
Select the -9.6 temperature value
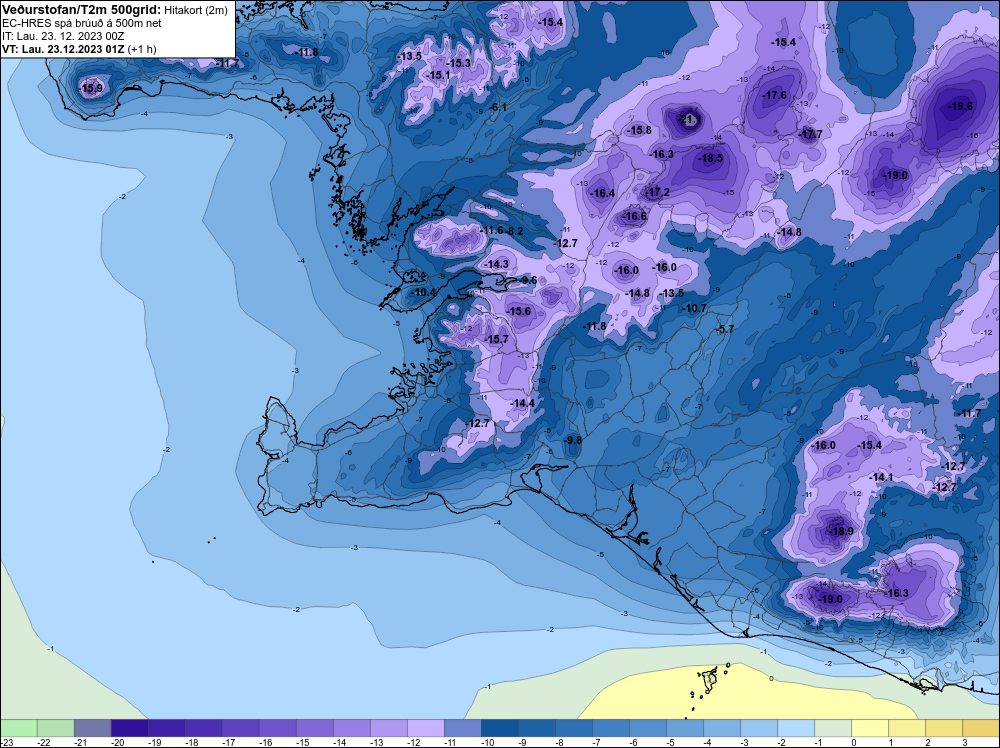529,281
